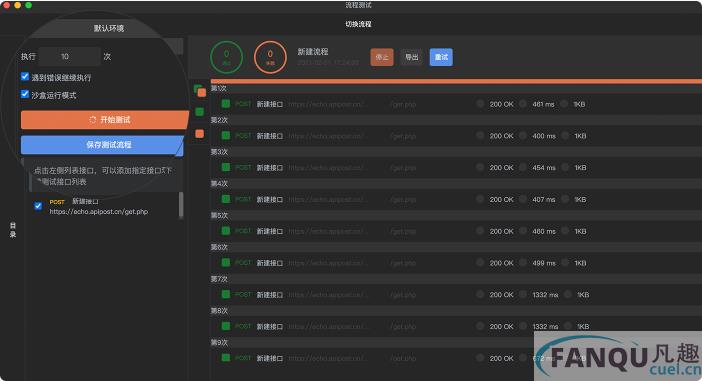Viewport: 702px width, 381px height.
Task: Collapse the 第5次 run group header
Action: click(456, 215)
